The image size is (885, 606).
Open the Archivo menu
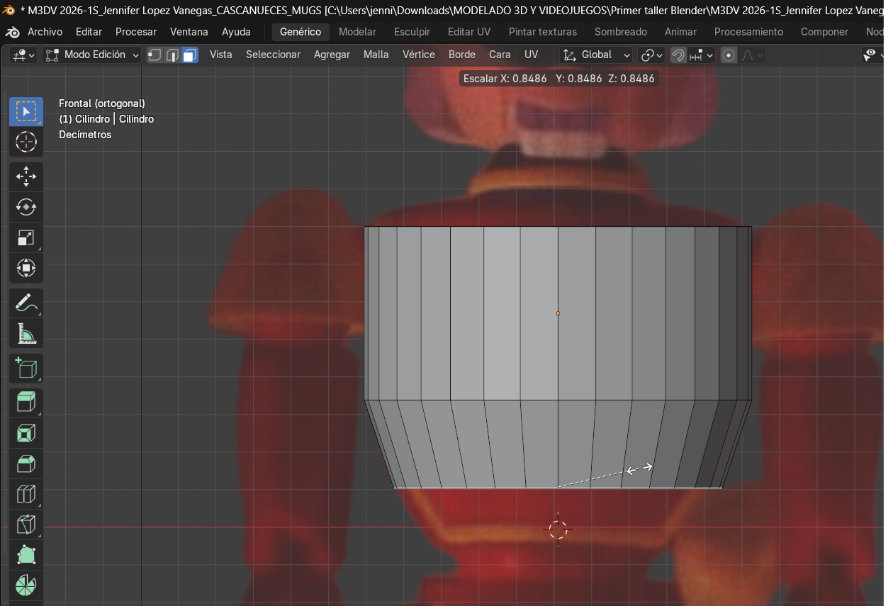click(44, 32)
